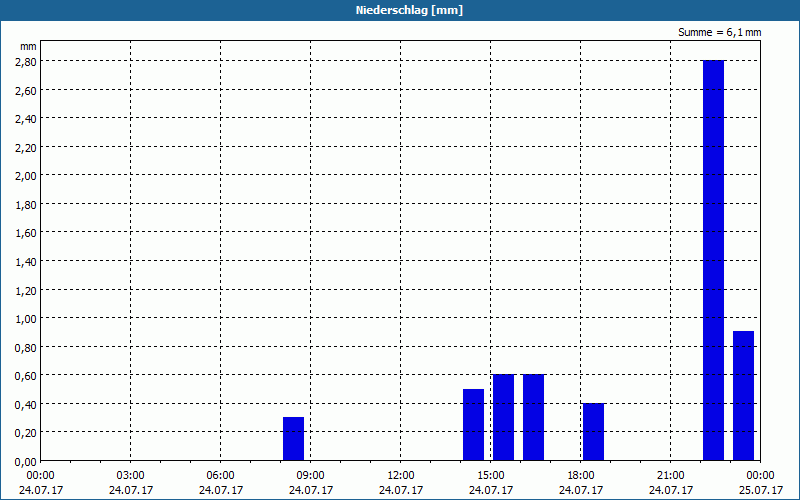
Task: Click the 2,60 y-axis label
Action: coord(28,90)
